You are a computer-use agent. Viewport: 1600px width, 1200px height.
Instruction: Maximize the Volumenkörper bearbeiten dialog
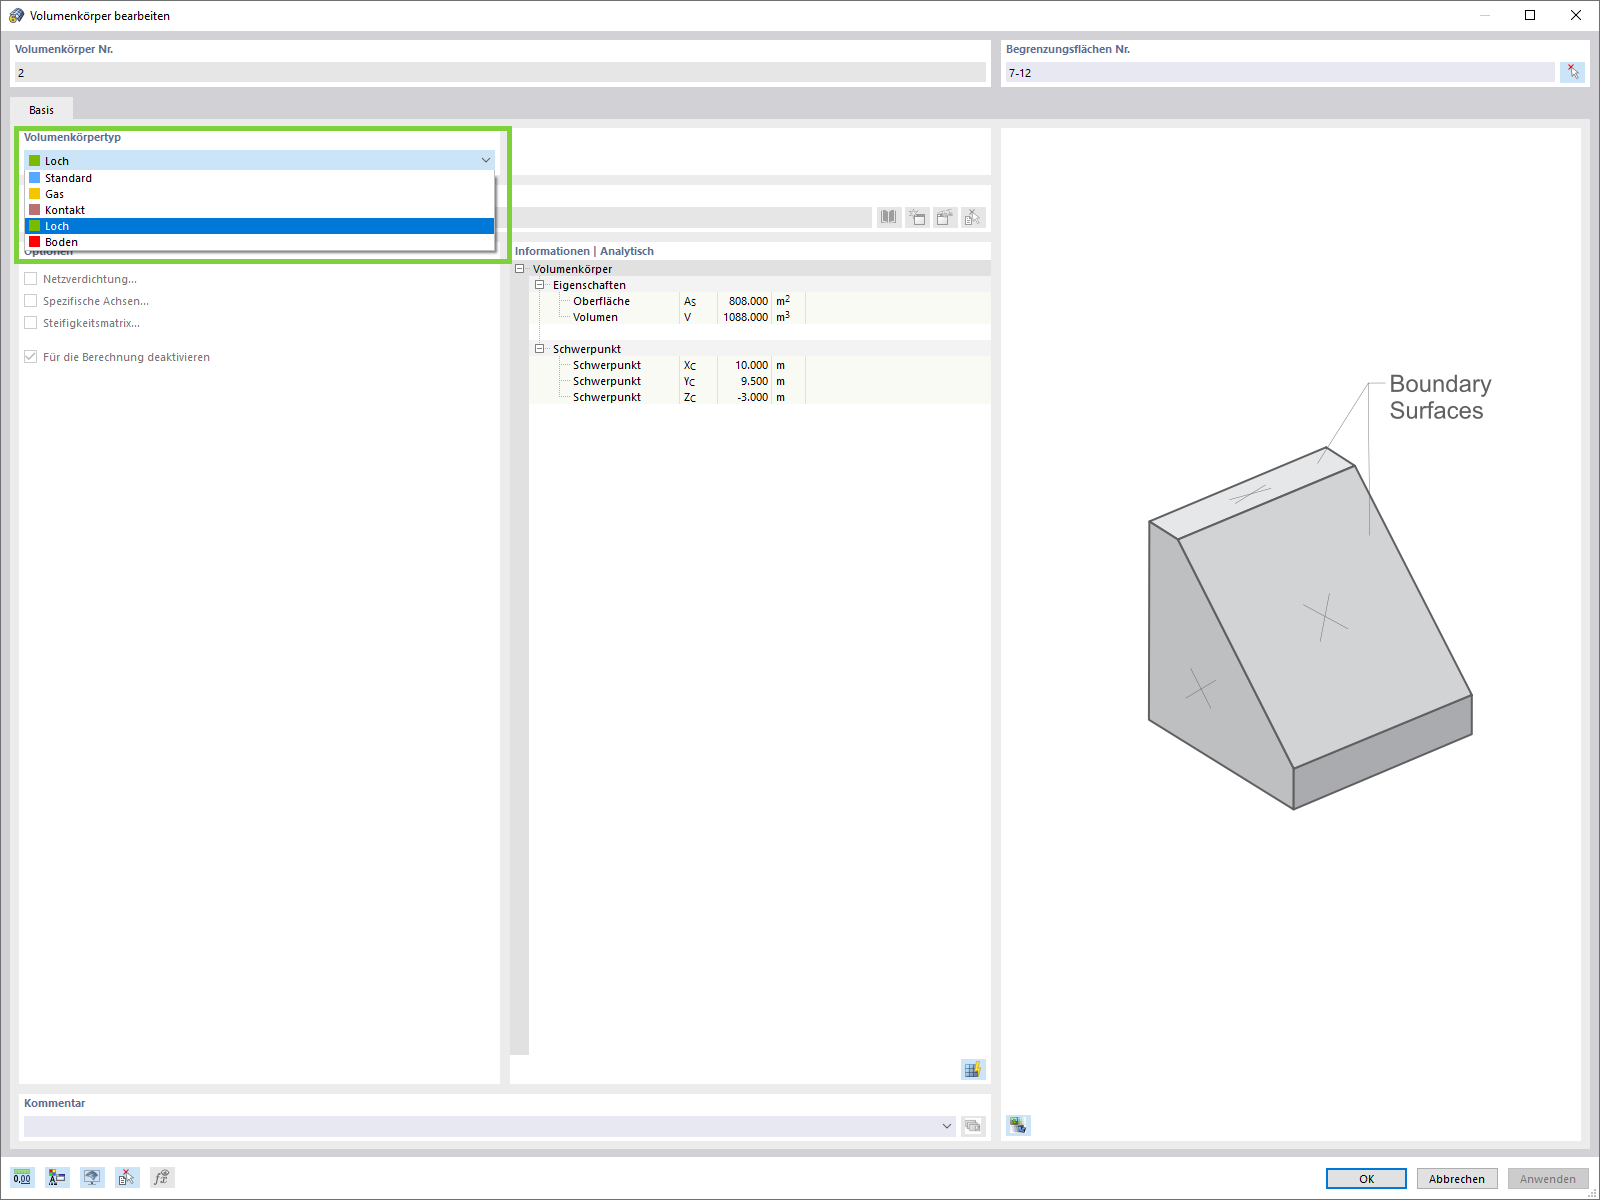(1530, 15)
